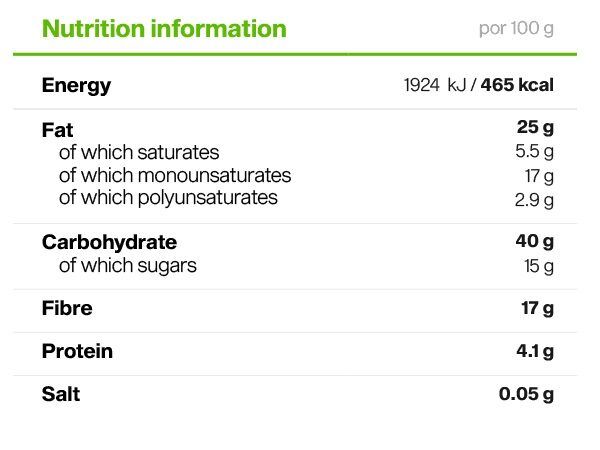Select the 4.1 g protein value
Image resolution: width=600 pixels, height=450 pixels.
535,351
